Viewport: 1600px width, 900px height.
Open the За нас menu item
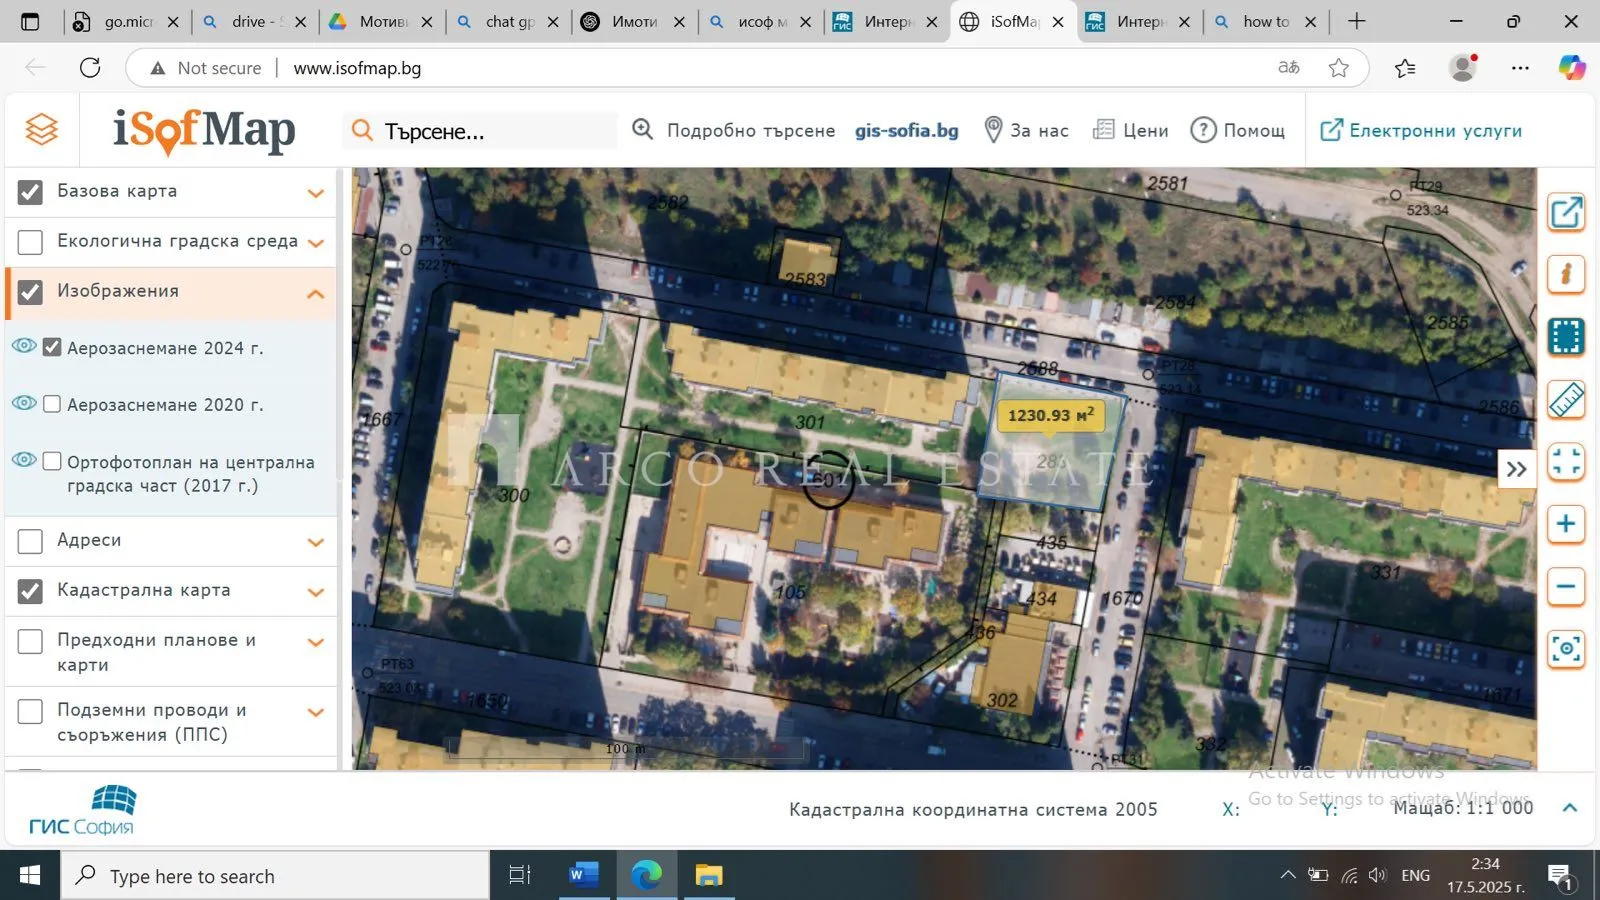click(1027, 130)
